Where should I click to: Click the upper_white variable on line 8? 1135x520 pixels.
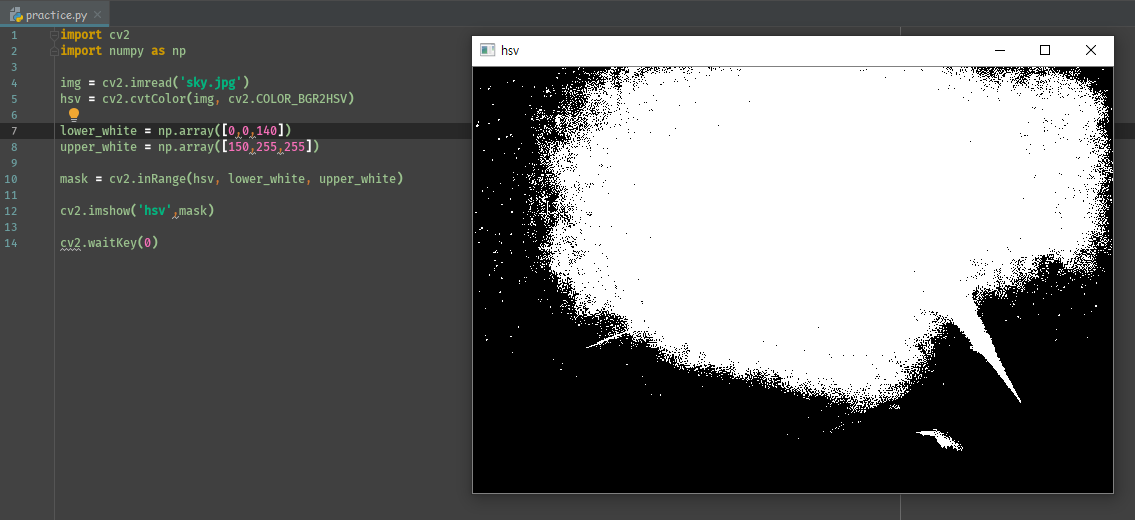[98, 147]
